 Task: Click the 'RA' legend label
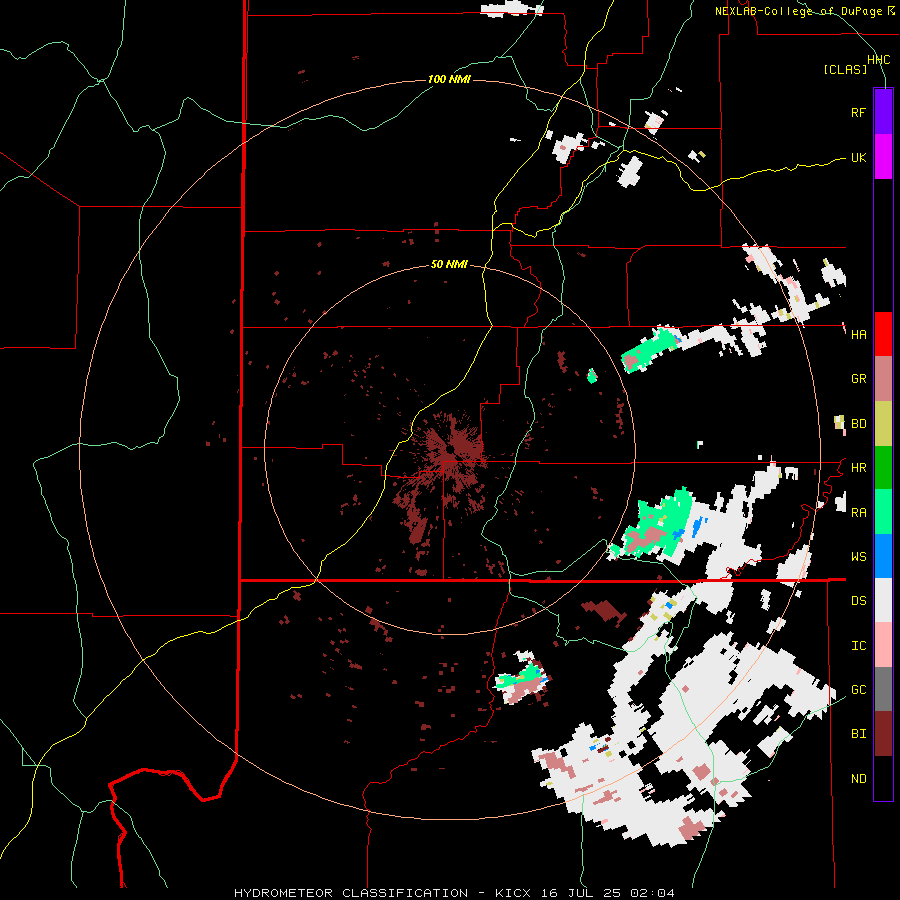tap(858, 513)
